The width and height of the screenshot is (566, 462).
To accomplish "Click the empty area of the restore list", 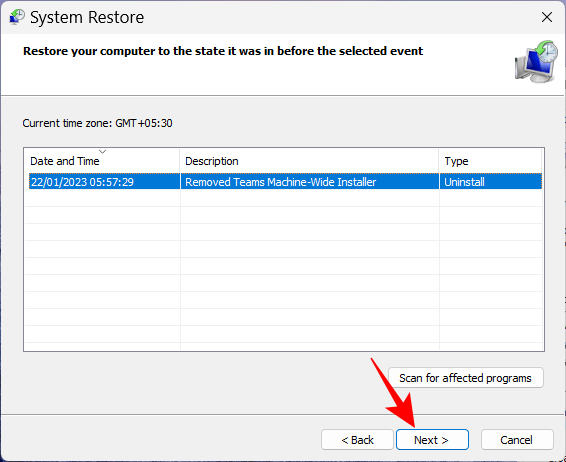I will coord(284,270).
